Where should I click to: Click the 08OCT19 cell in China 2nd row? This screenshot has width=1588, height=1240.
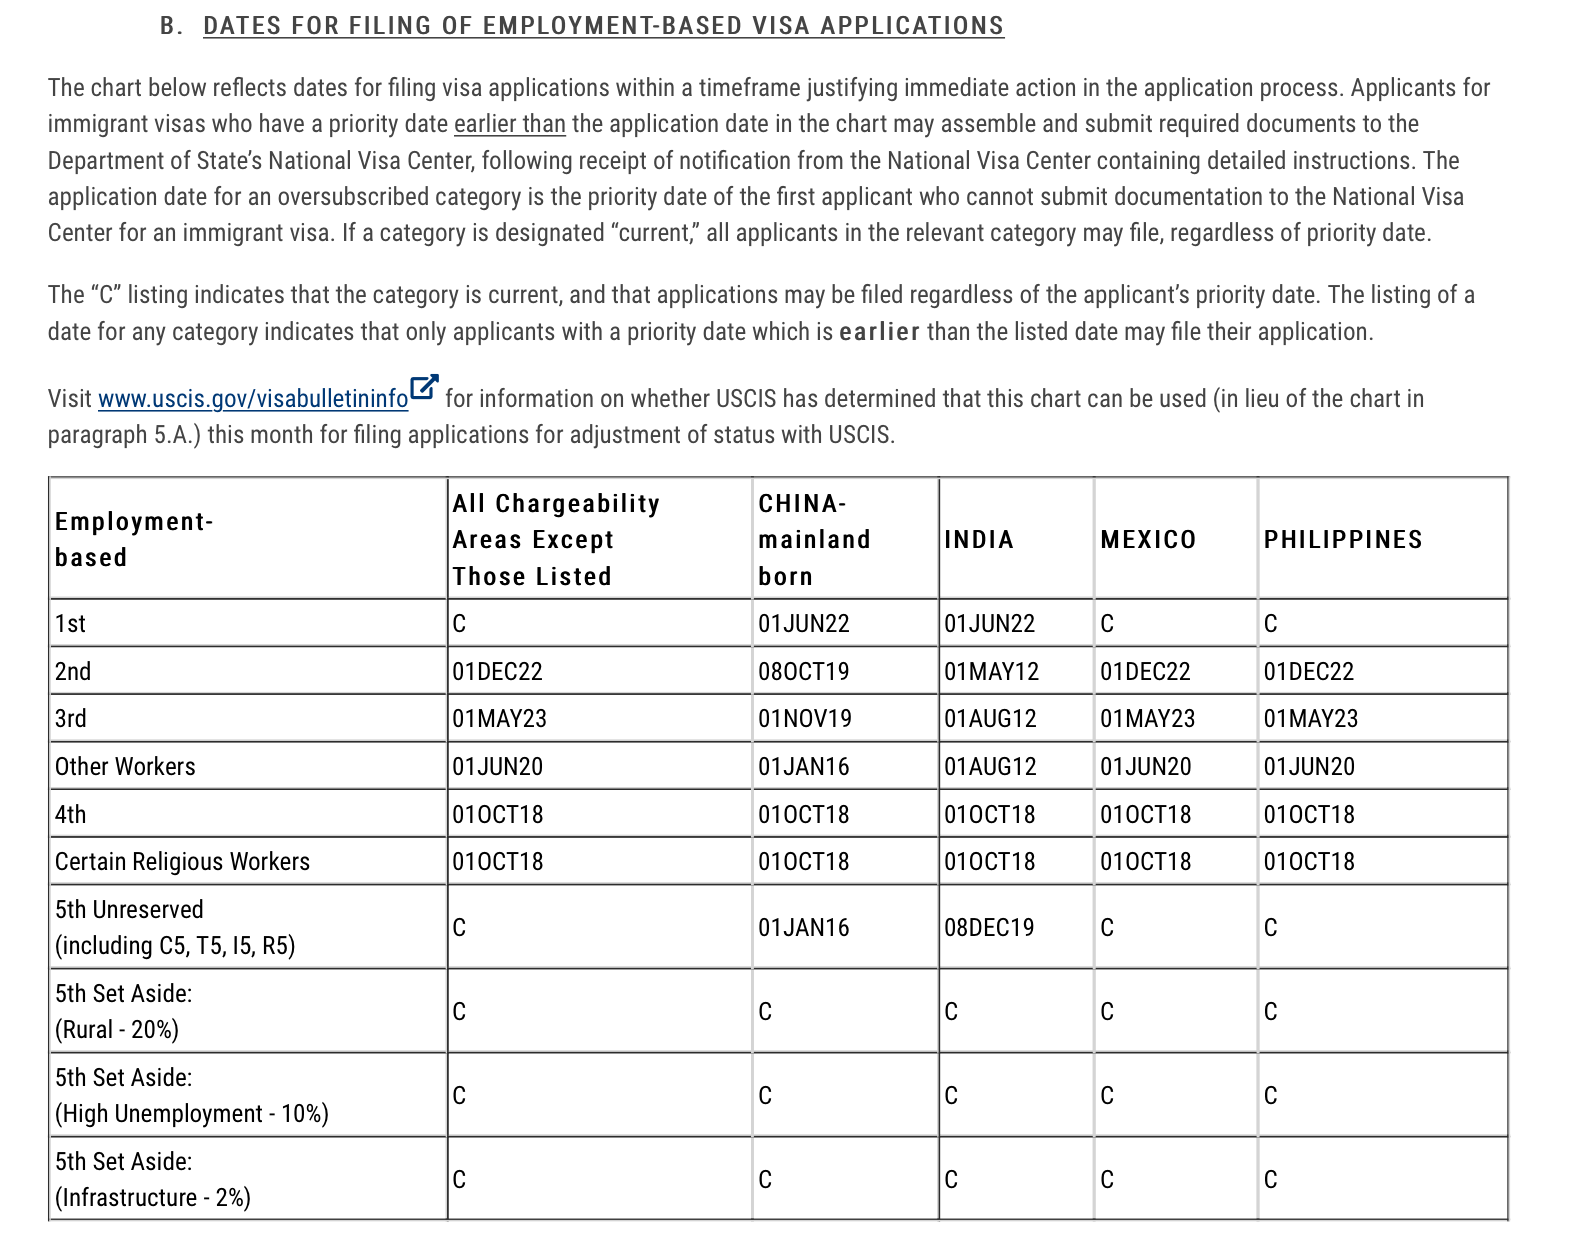(x=804, y=671)
